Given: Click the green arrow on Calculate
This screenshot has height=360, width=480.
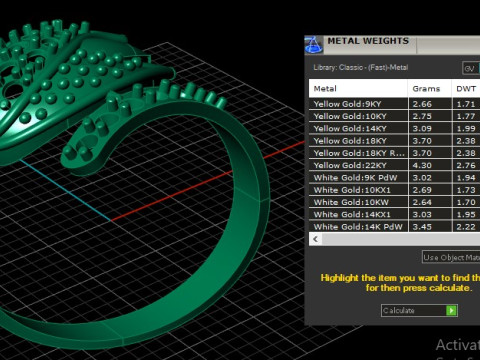Looking at the screenshot, I should coord(451,310).
